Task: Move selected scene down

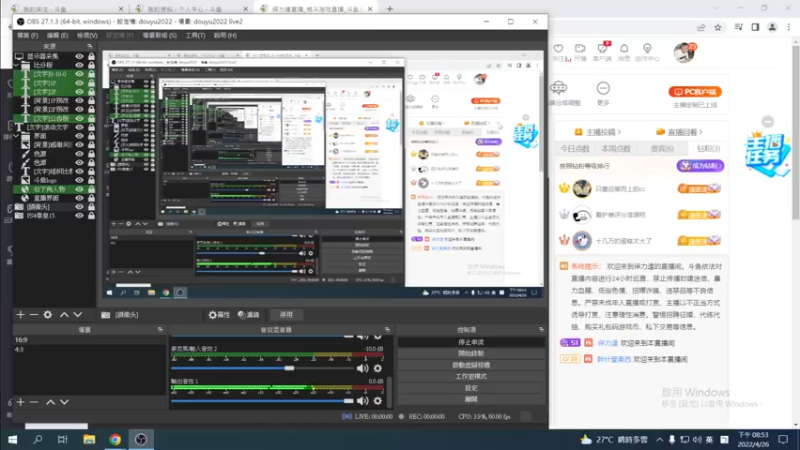Action: [x=64, y=402]
